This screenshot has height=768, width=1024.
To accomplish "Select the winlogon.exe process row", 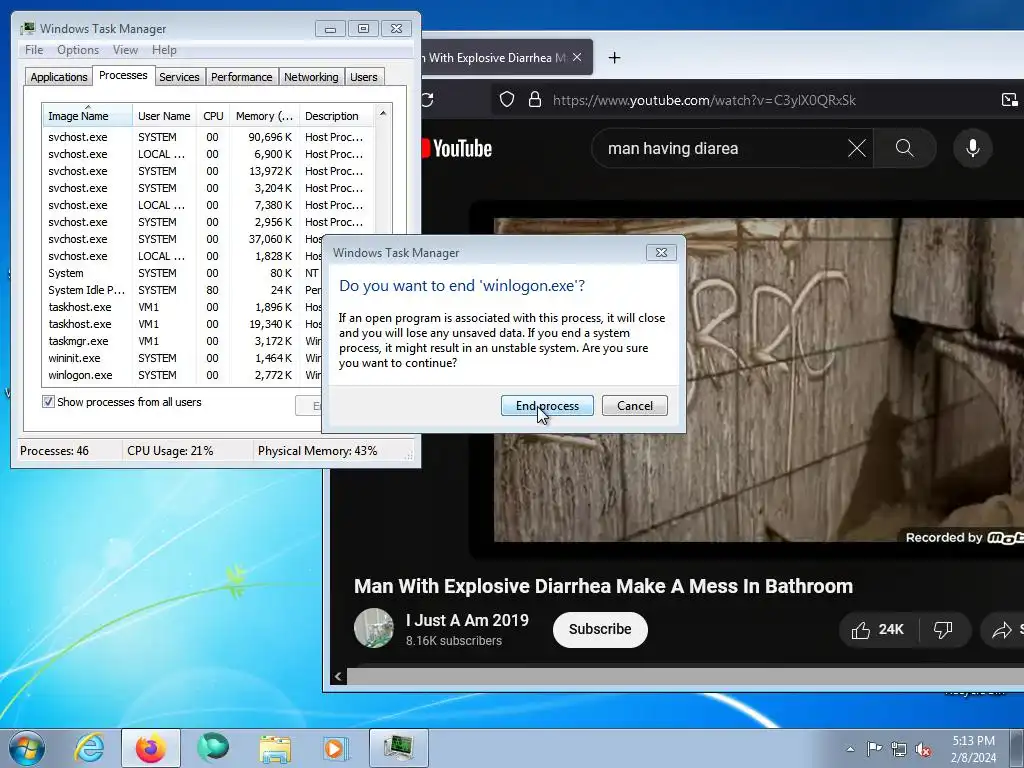I will tap(183, 375).
